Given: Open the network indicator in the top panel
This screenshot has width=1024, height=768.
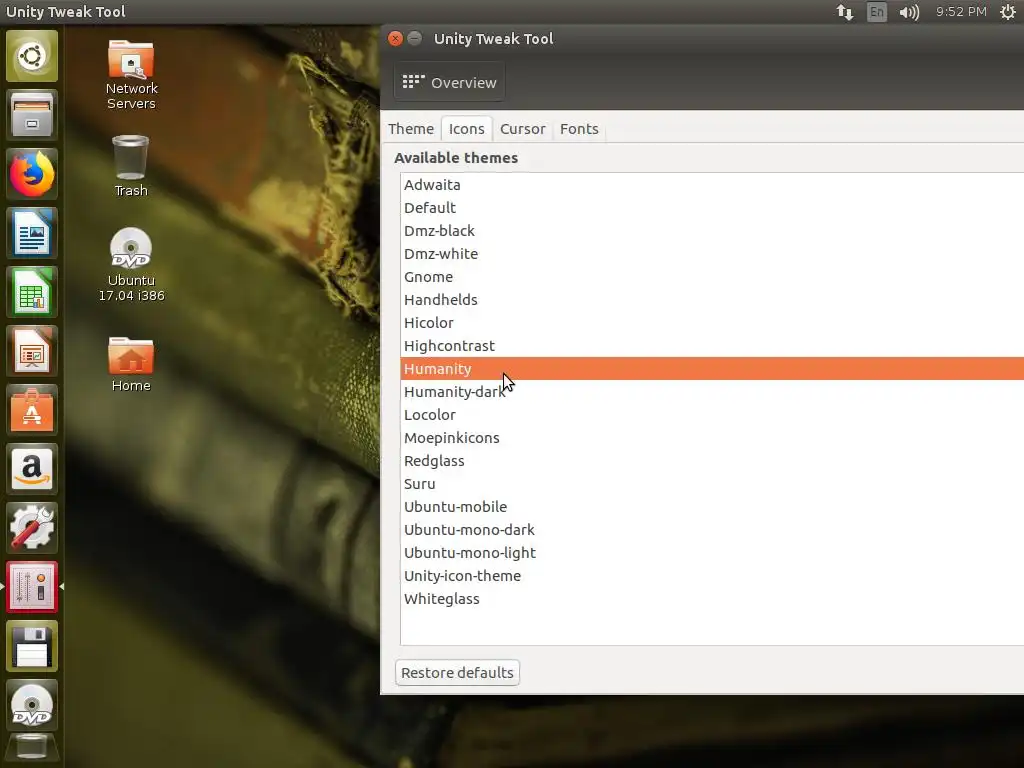Looking at the screenshot, I should 844,12.
